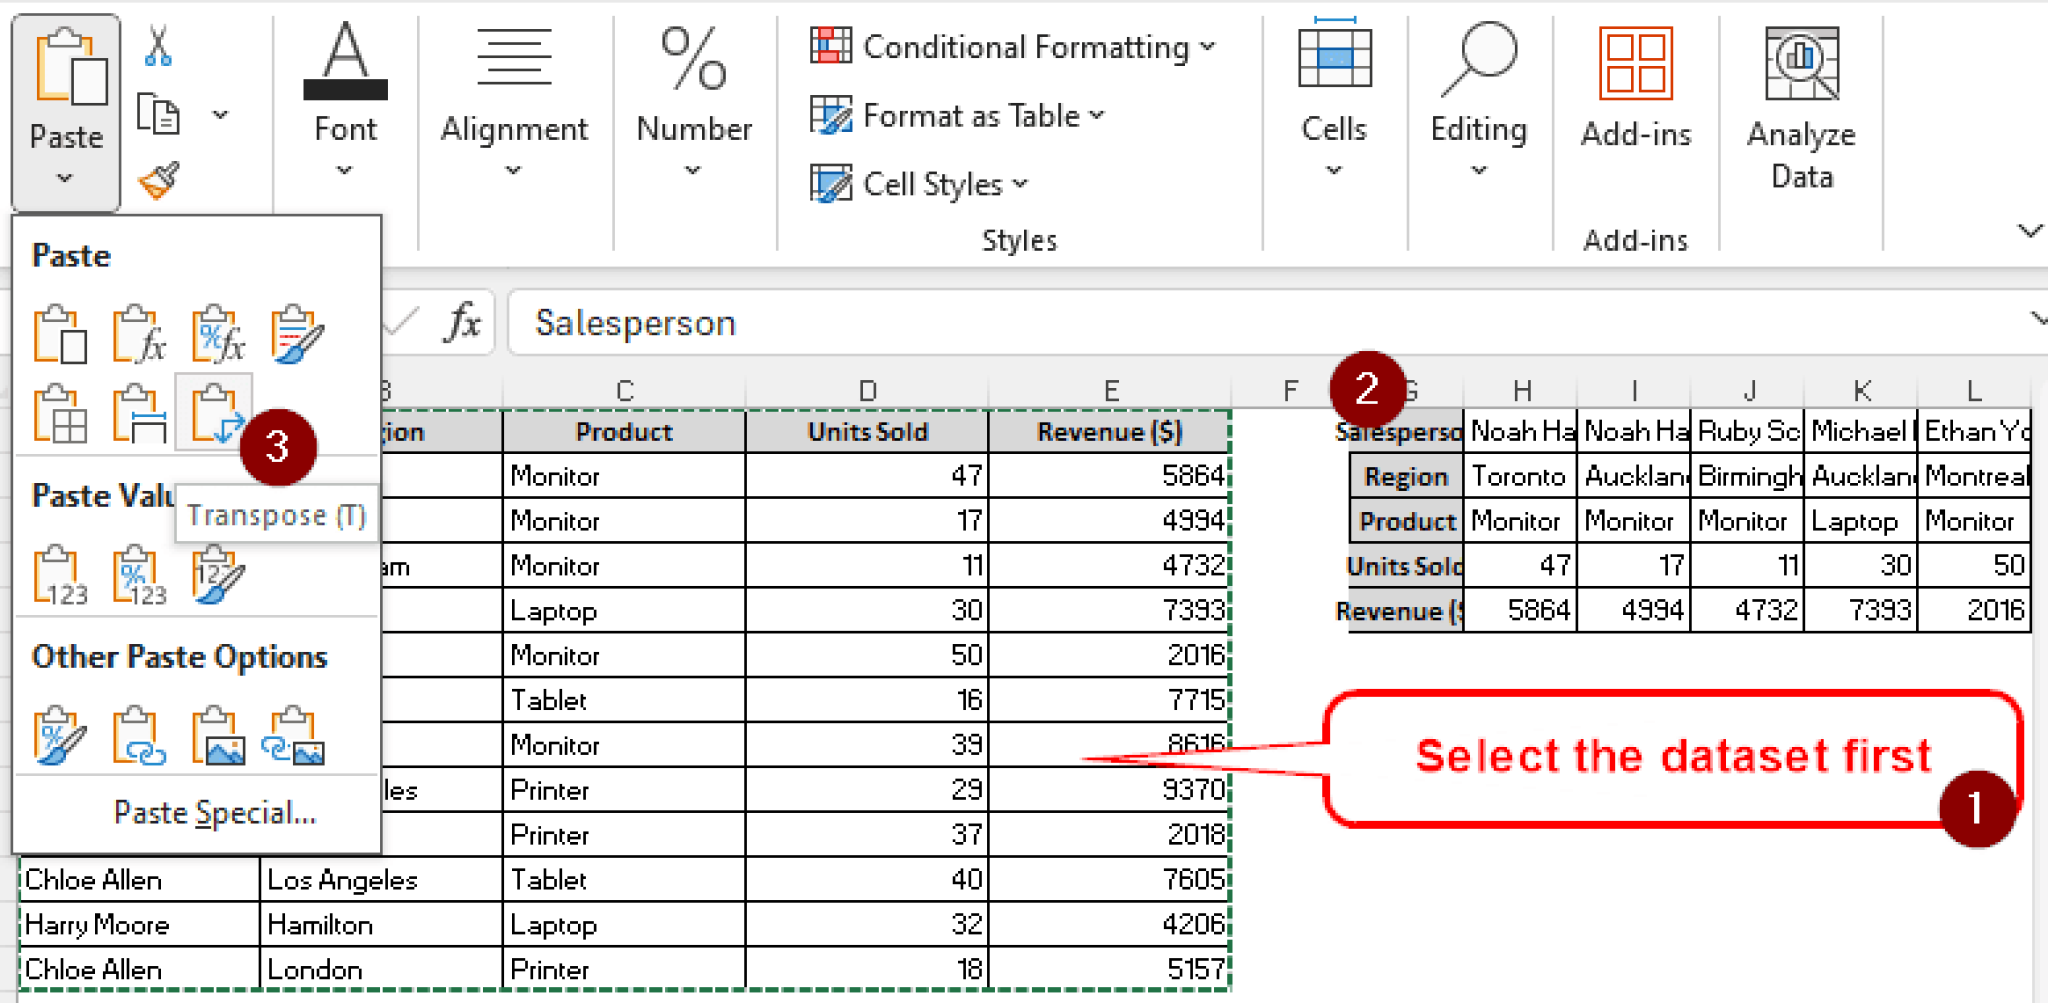
Task: Select column C header
Action: click(x=624, y=391)
